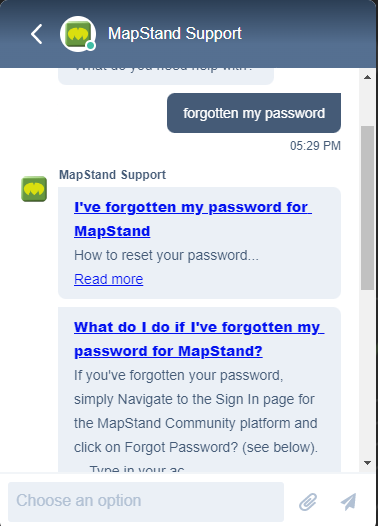The height and width of the screenshot is (526, 378).
Task: Attach a file with the paperclip icon
Action: 308,502
